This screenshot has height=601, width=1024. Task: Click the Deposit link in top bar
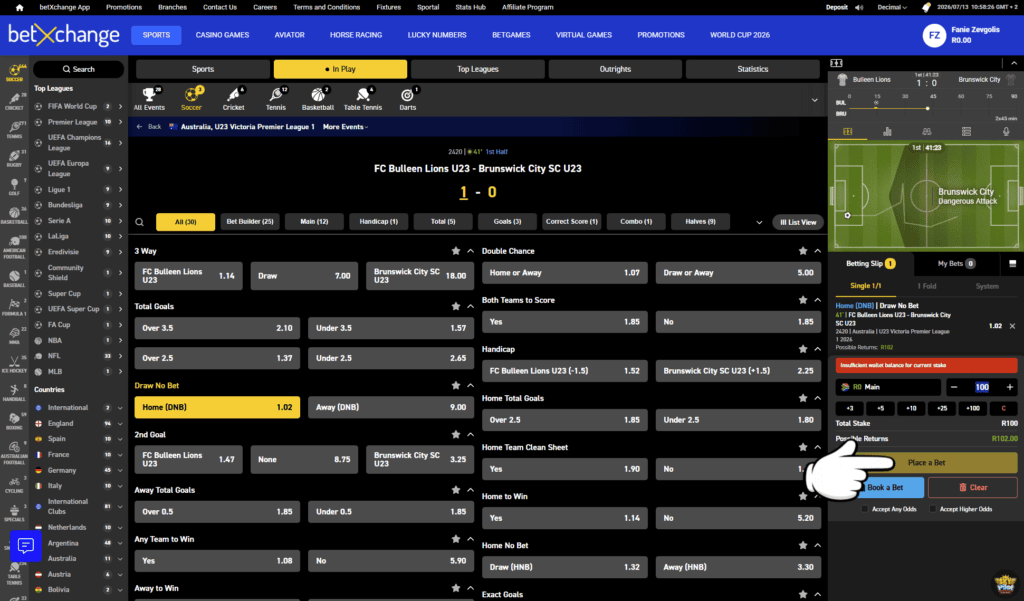coord(837,7)
